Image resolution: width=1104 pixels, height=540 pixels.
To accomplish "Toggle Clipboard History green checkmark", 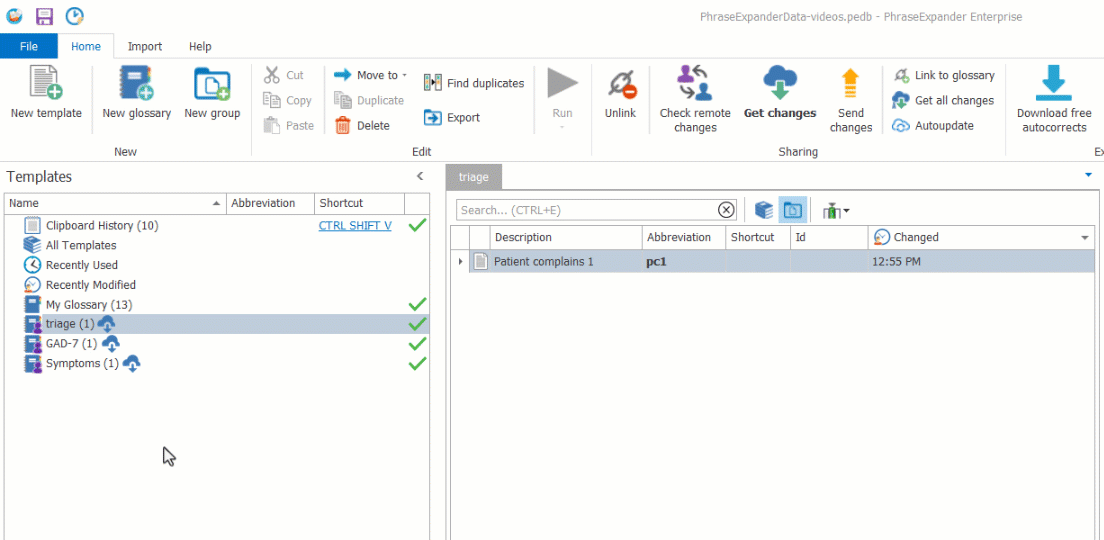I will 418,225.
